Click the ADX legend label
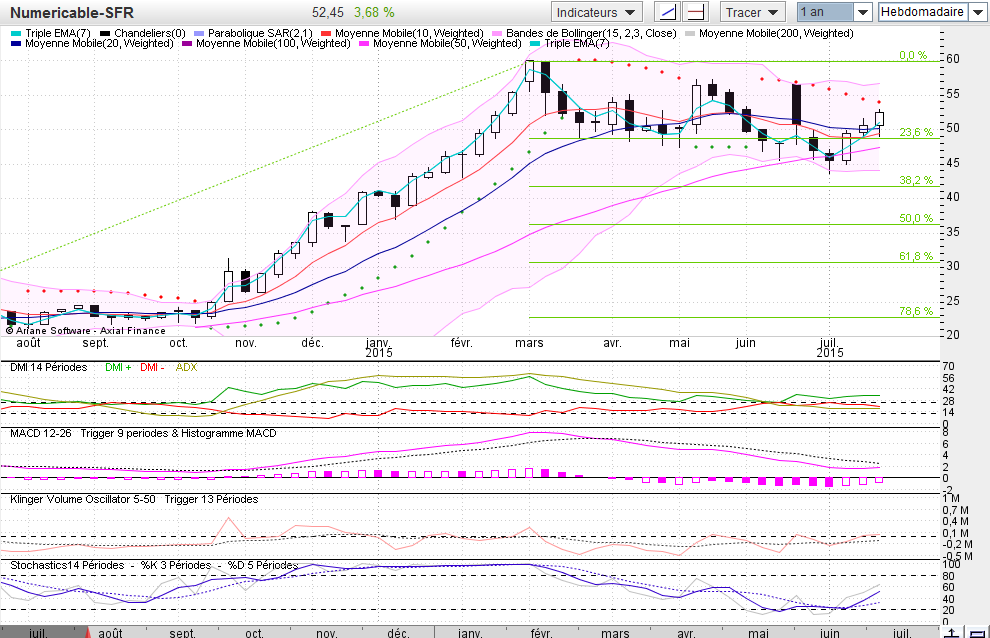The height and width of the screenshot is (638, 990). click(x=186, y=367)
